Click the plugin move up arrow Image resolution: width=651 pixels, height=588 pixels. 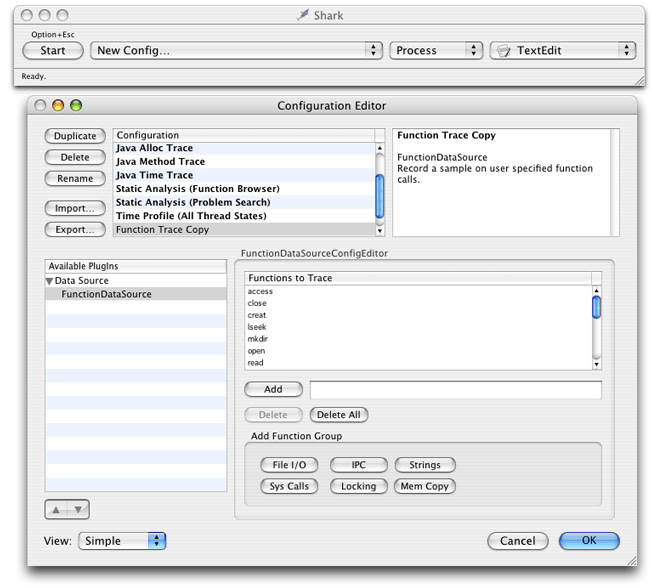coord(57,509)
